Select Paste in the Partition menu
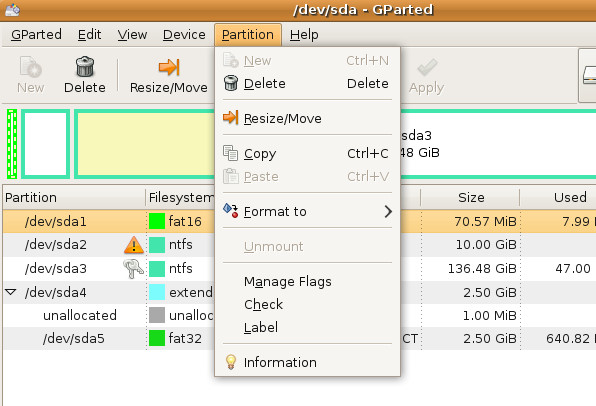 pyautogui.click(x=307, y=176)
